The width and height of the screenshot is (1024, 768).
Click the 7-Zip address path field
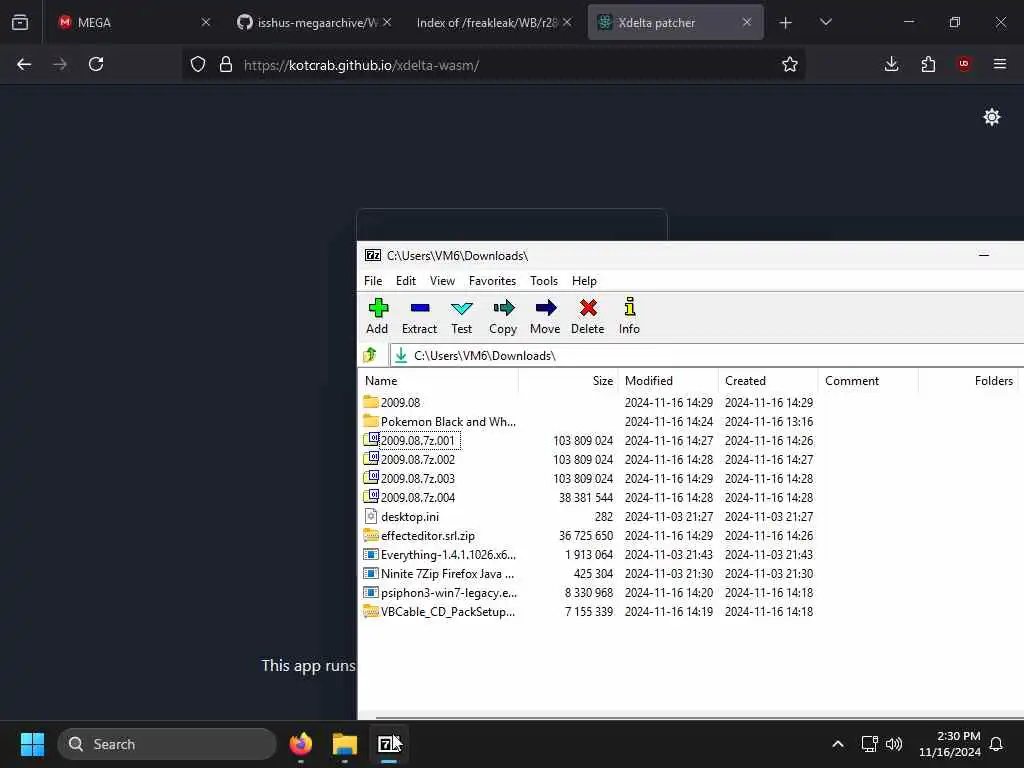[707, 355]
